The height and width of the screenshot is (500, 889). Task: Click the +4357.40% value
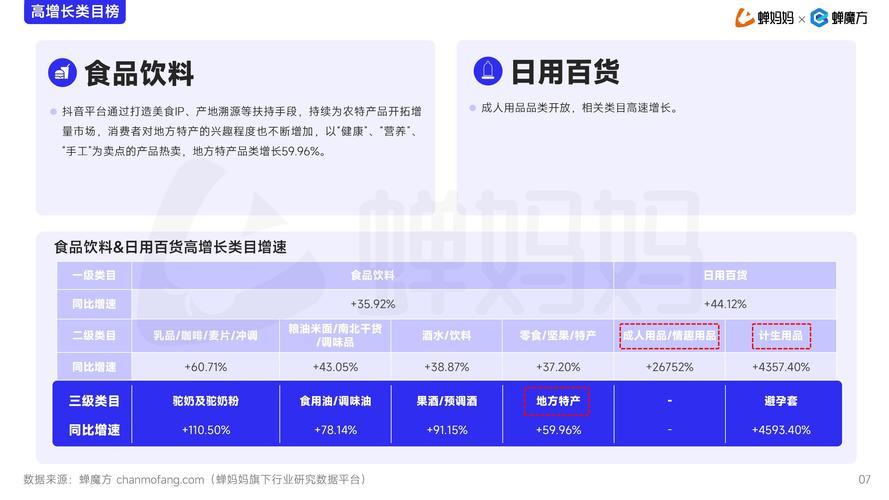tap(781, 367)
